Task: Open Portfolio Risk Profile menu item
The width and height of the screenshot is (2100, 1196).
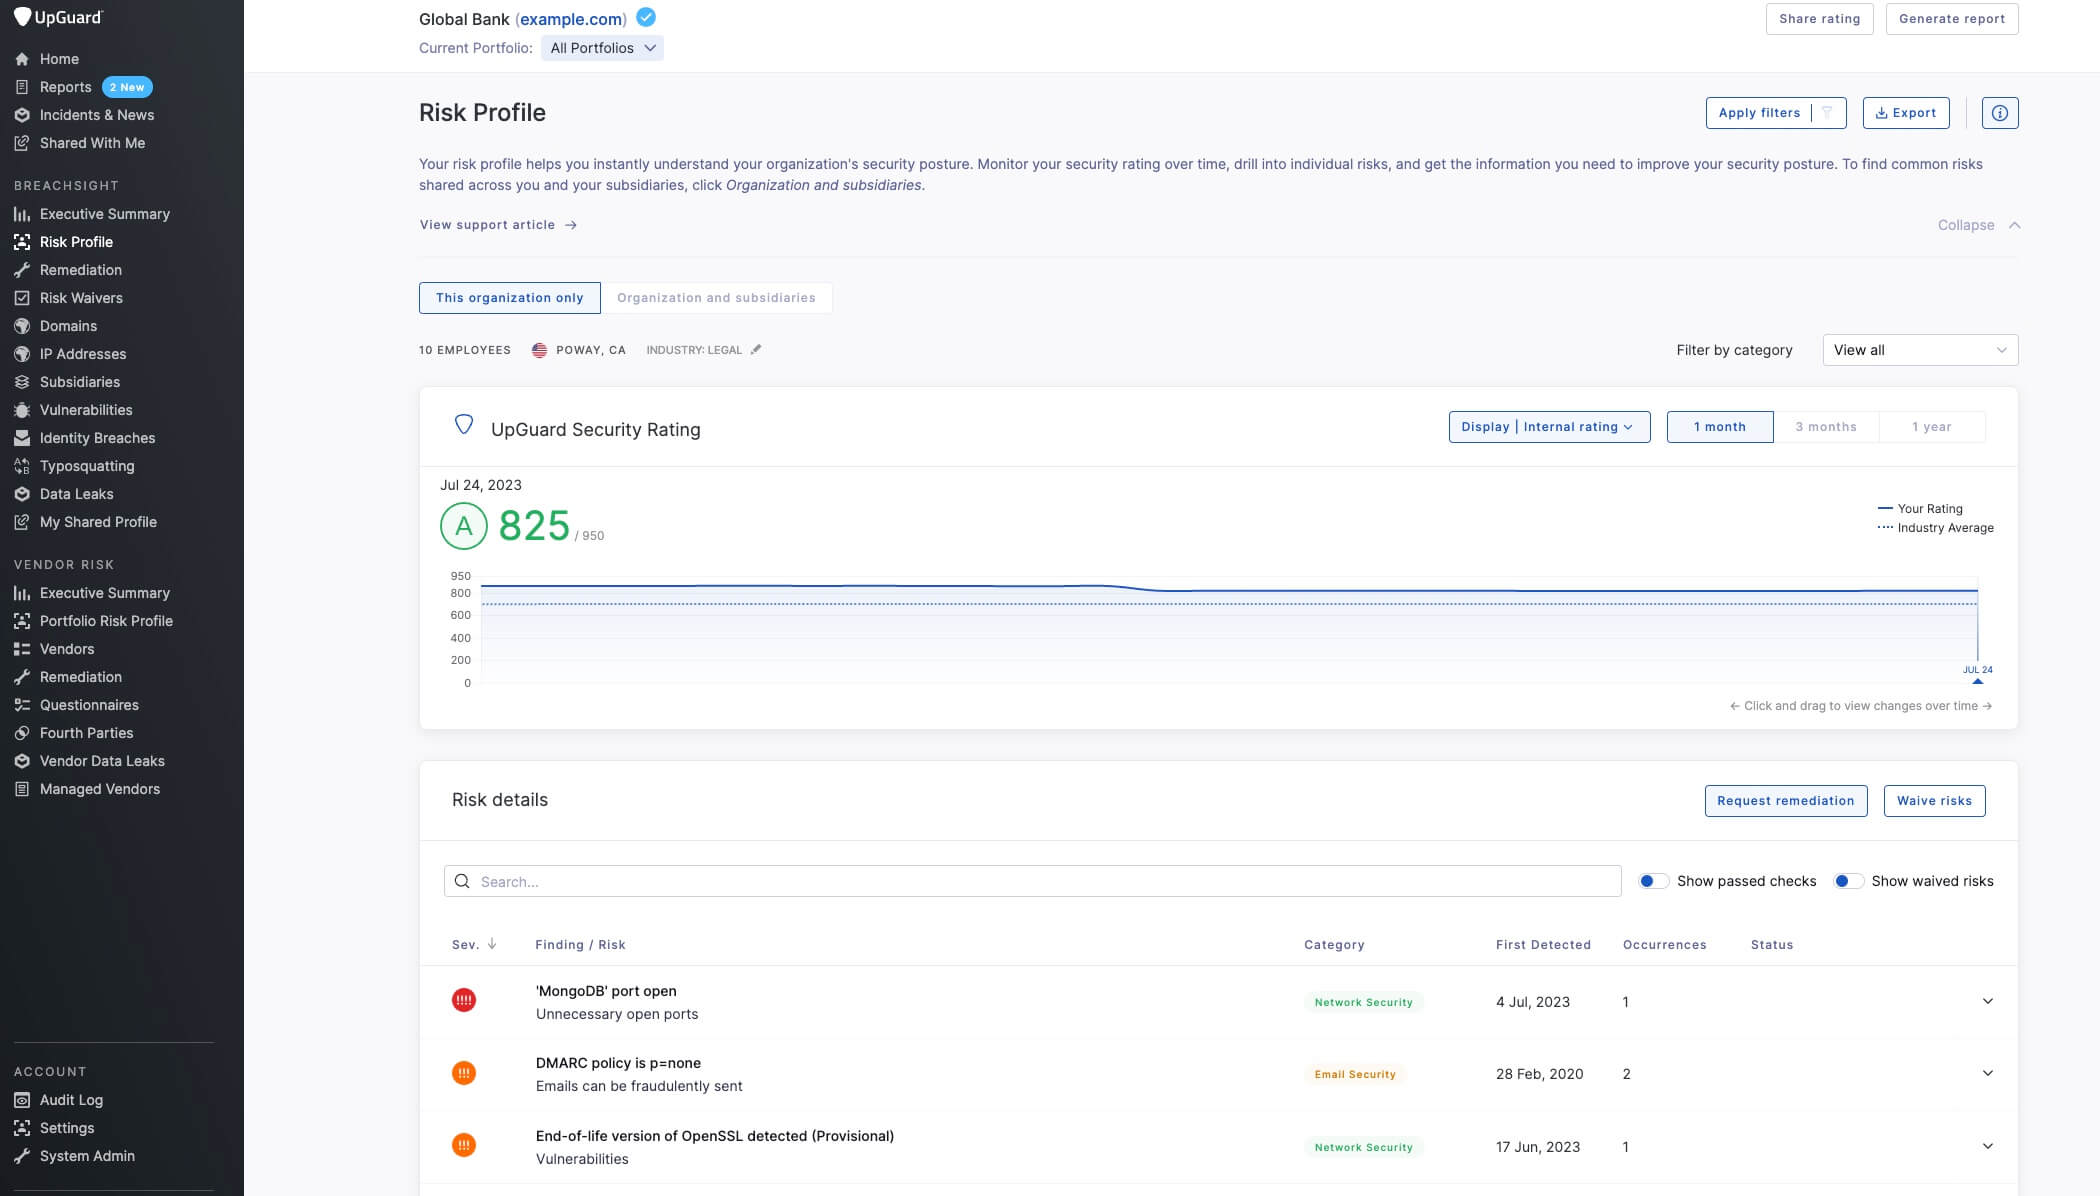Action: click(106, 621)
